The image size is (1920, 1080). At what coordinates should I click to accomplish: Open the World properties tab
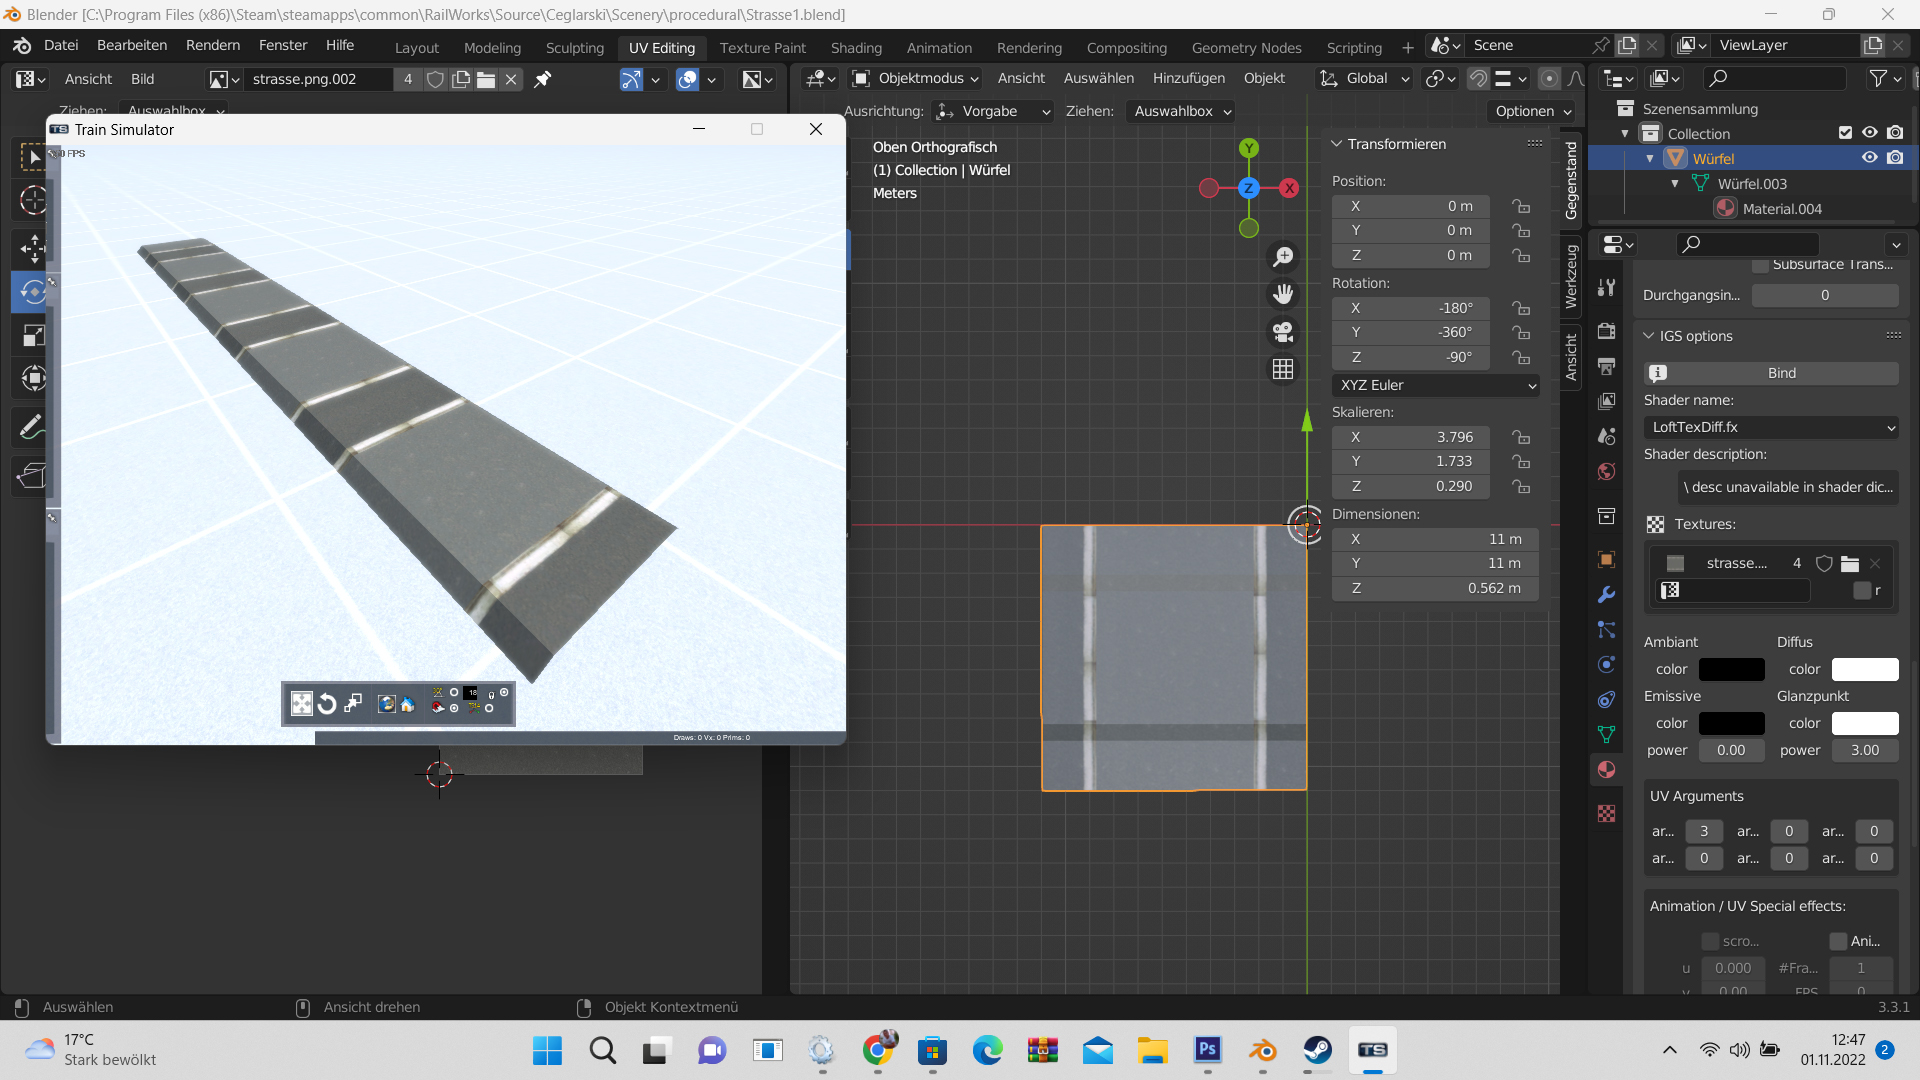pos(1607,471)
